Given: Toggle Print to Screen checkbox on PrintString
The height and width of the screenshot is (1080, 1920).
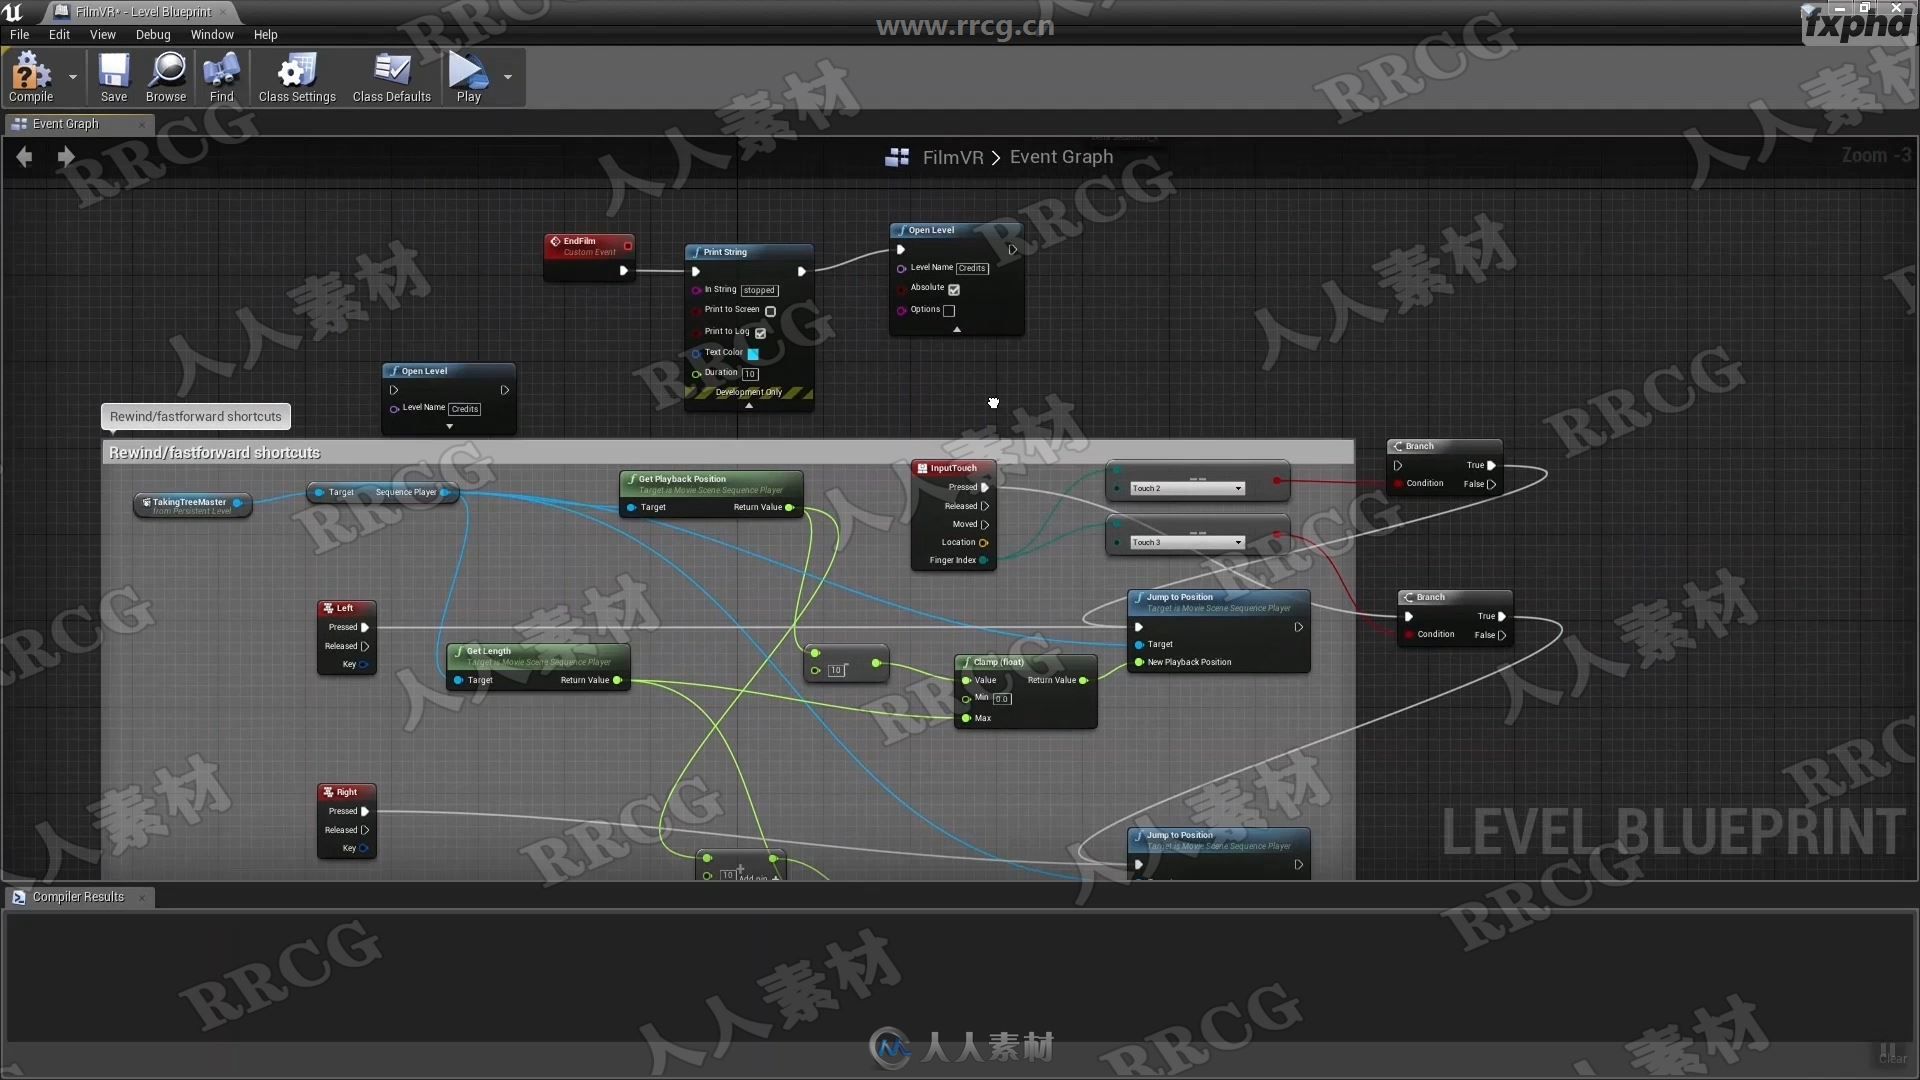Looking at the screenshot, I should click(770, 310).
